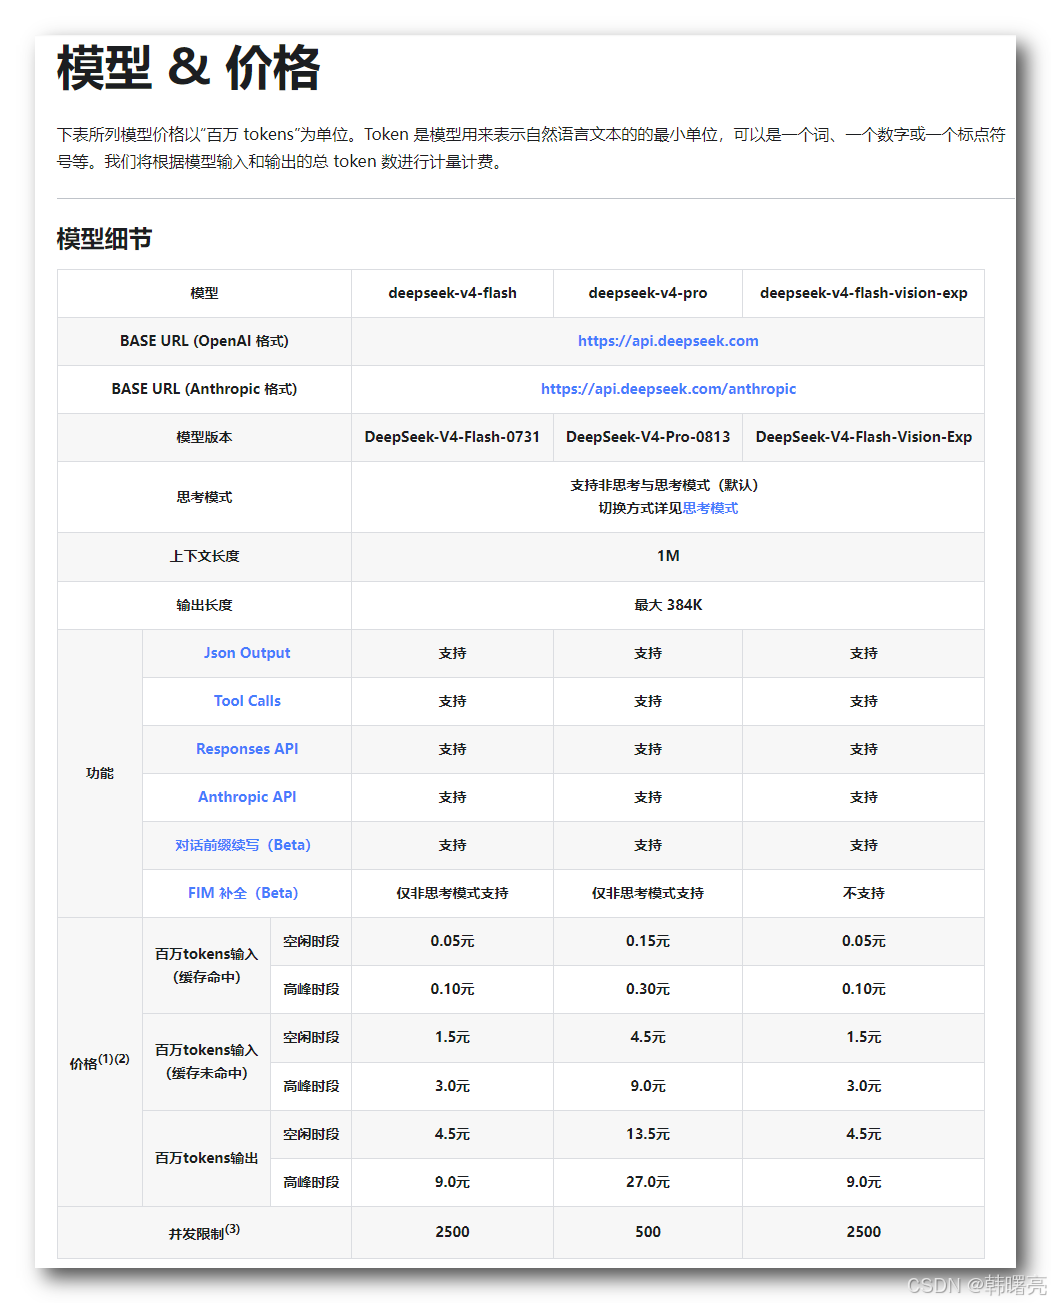This screenshot has width=1051, height=1303.
Task: Click the 功能 group label
Action: click(100, 773)
